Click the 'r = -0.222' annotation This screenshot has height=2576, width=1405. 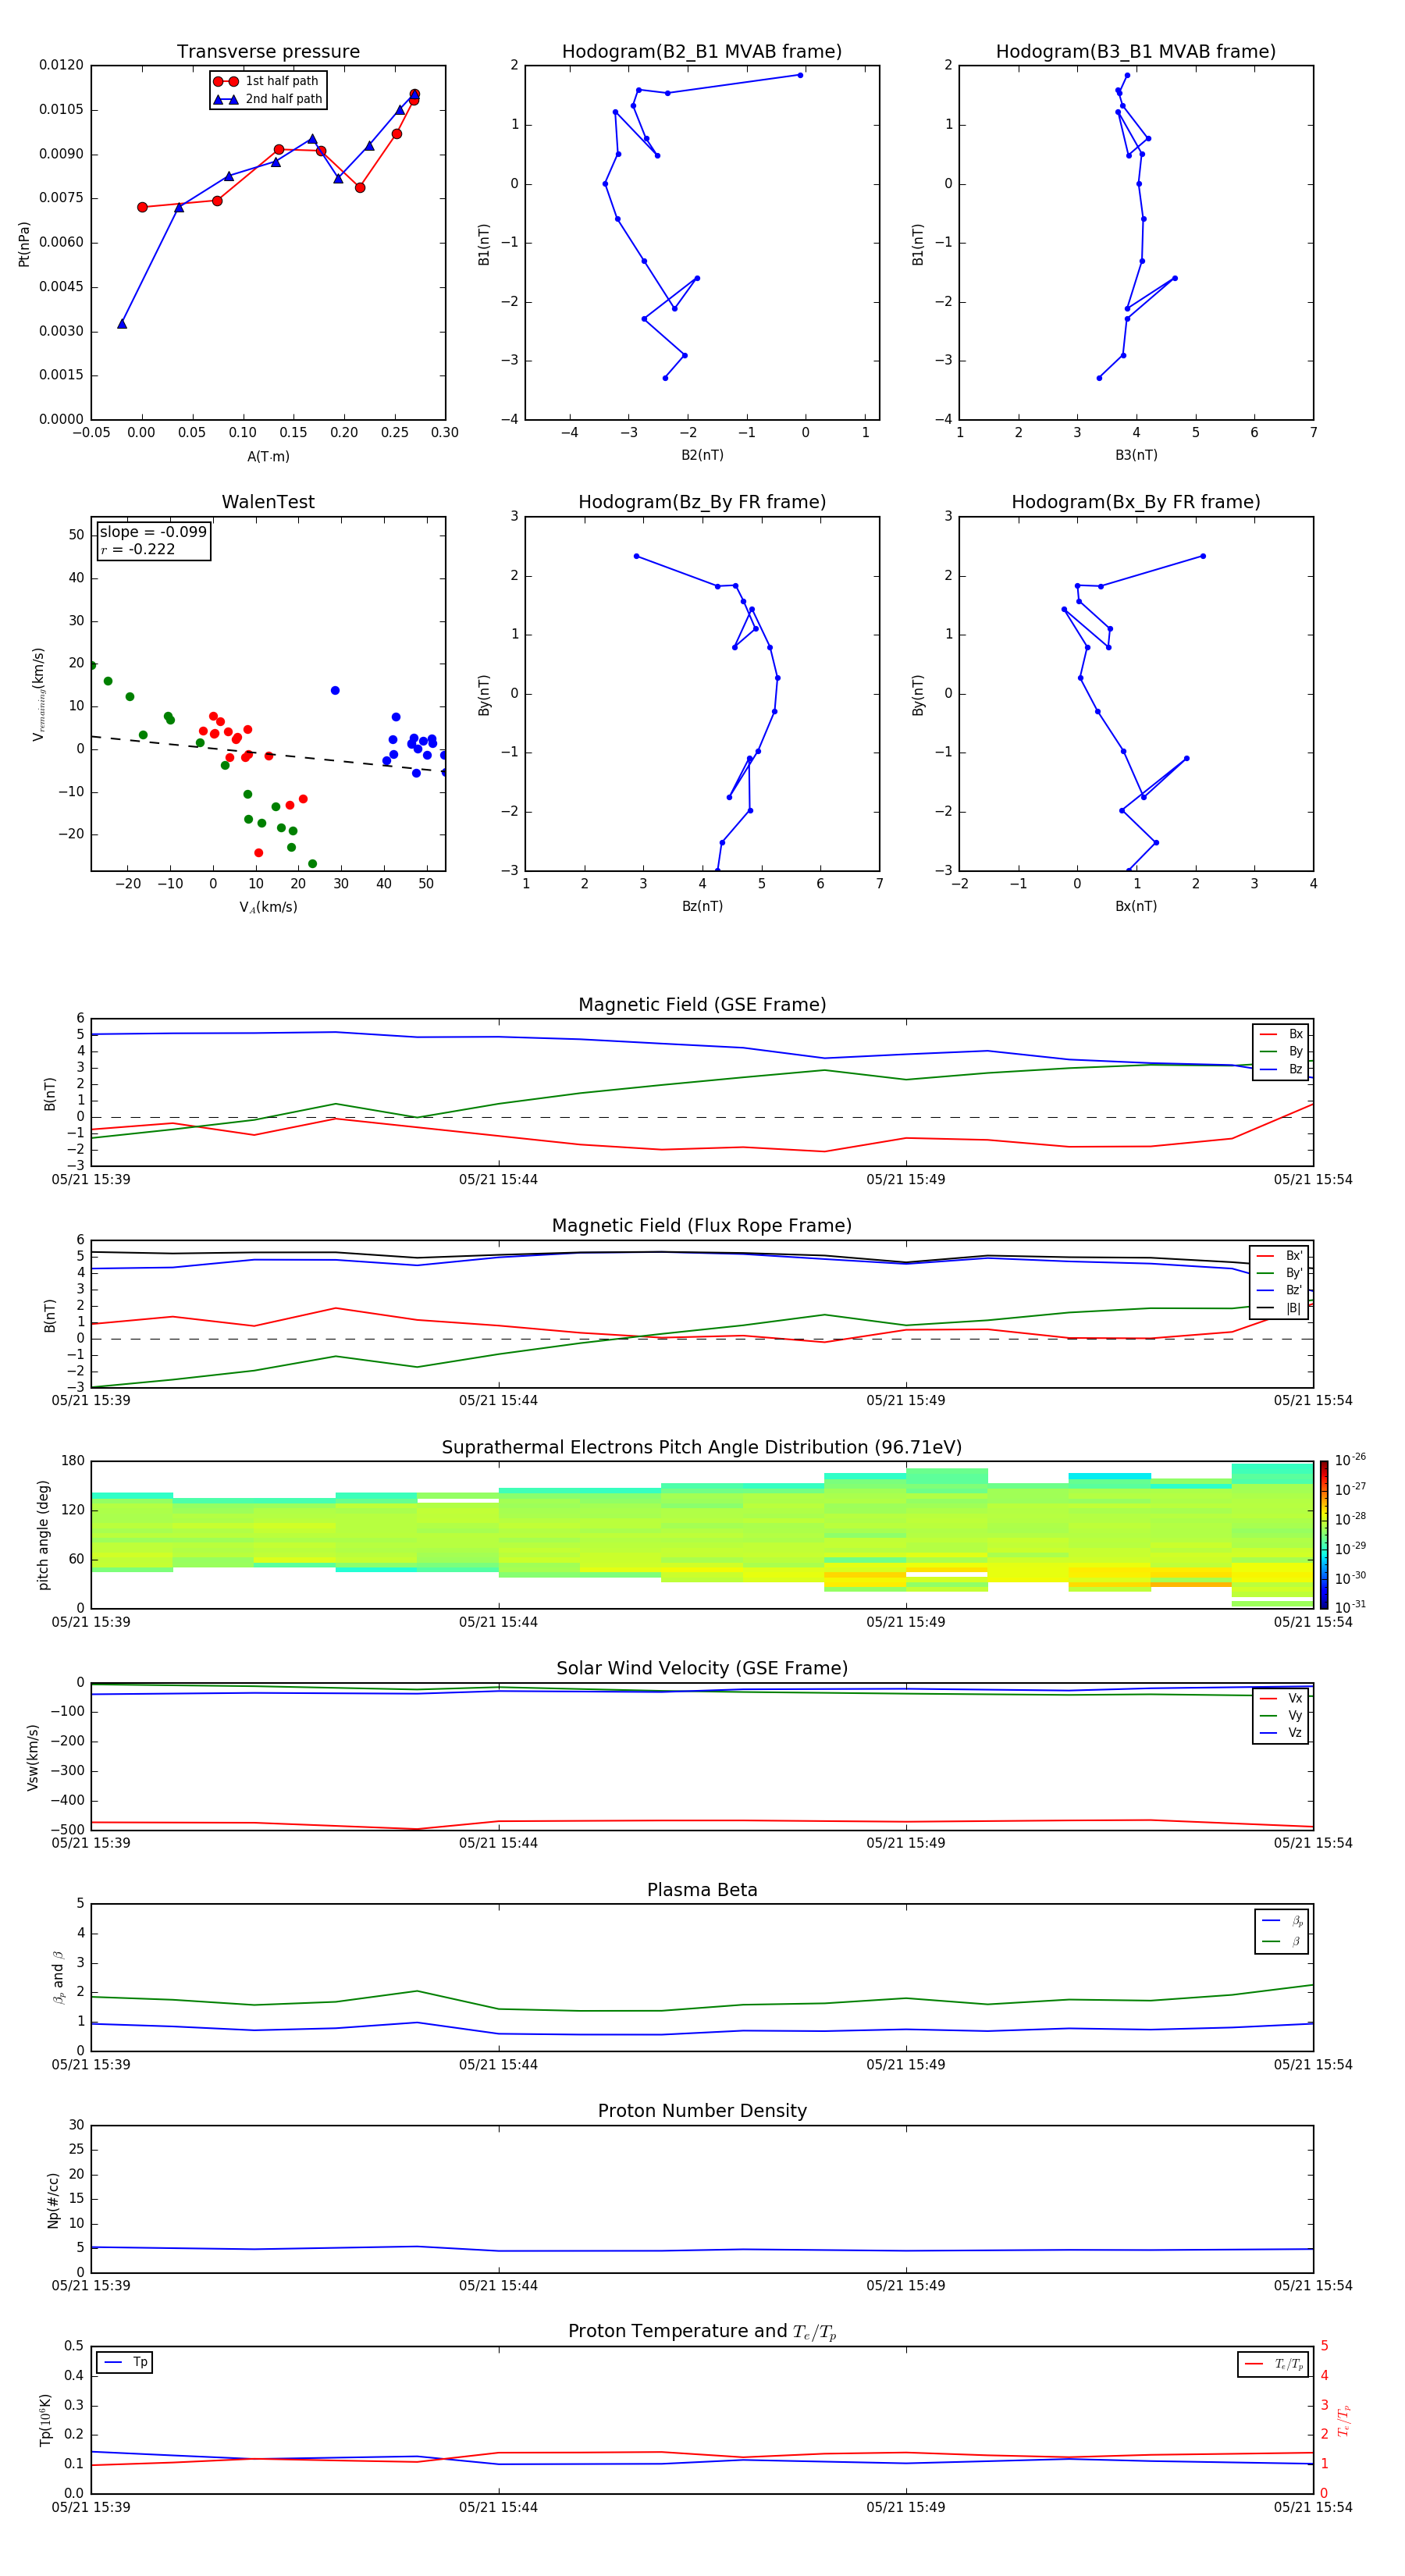[x=138, y=549]
